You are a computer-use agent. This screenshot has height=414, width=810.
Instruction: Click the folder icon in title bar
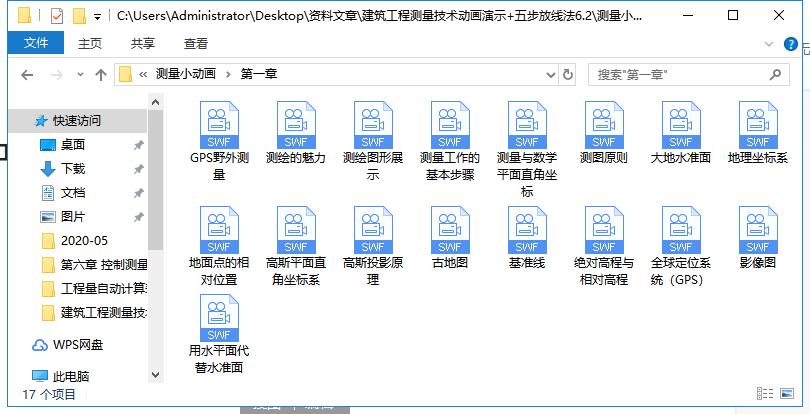(24, 16)
